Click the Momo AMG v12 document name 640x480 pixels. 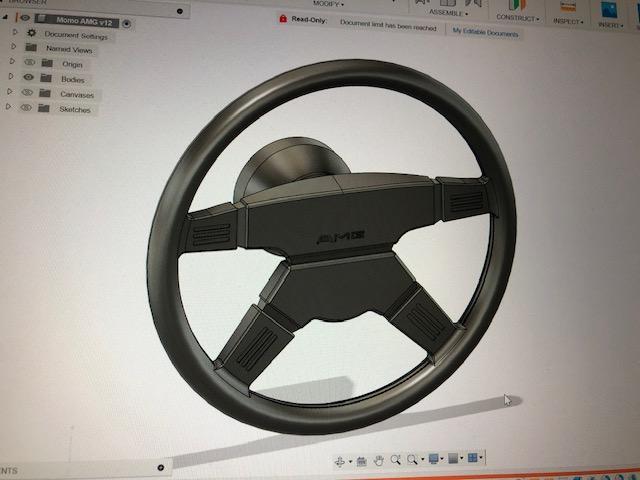84,21
